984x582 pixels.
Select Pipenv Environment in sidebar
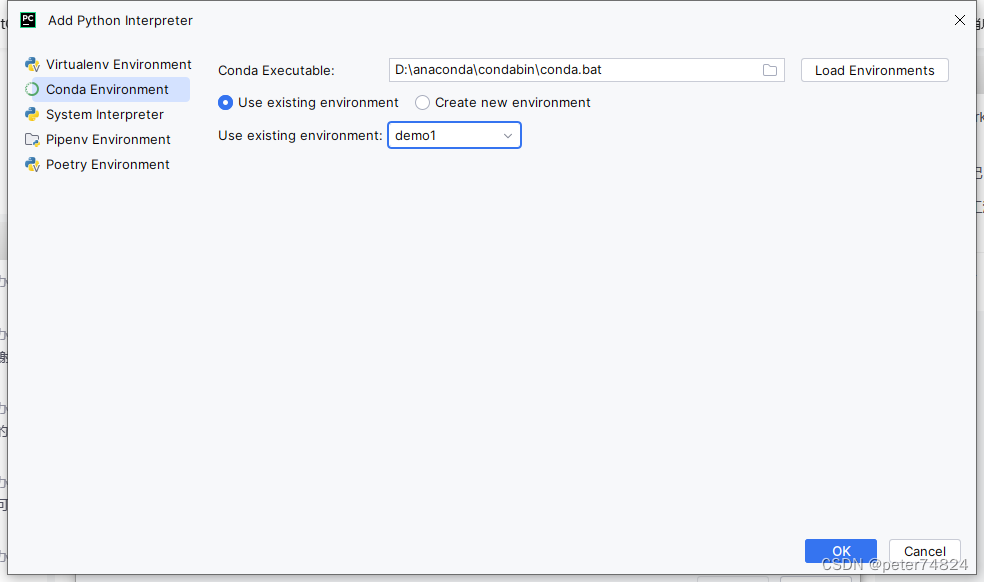(108, 139)
